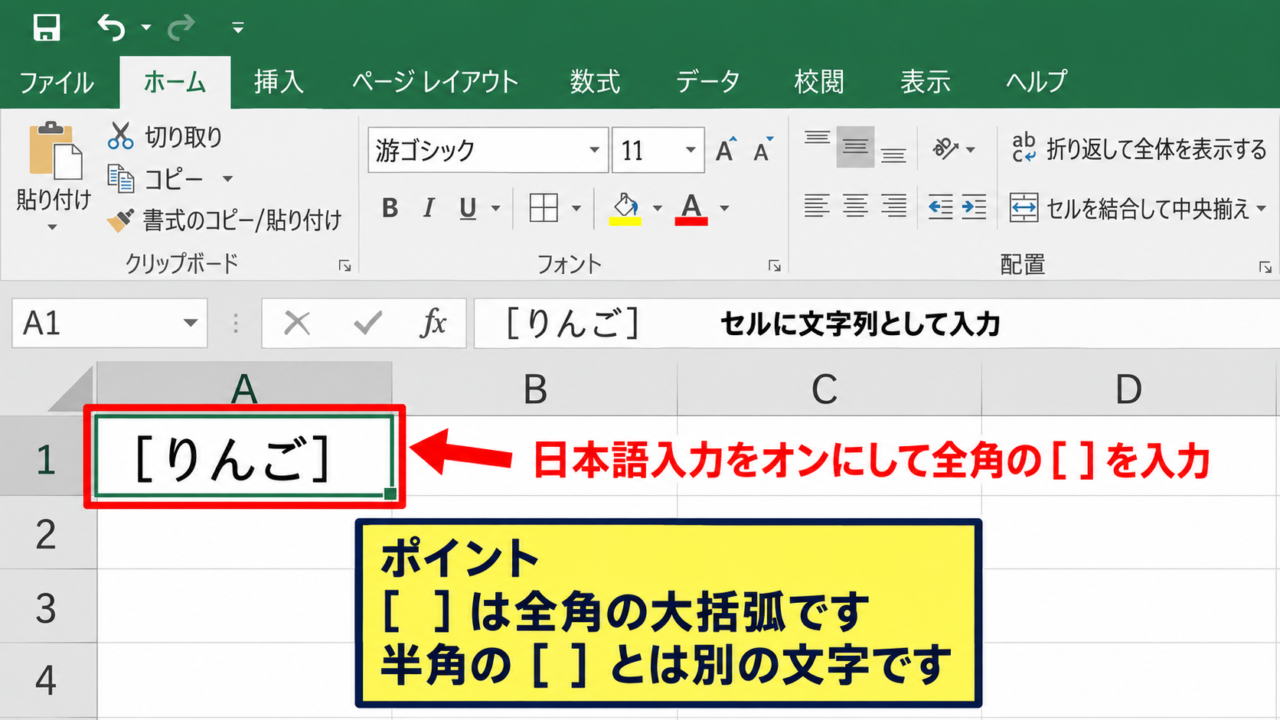Click the Save floppy disk icon

tap(46, 27)
